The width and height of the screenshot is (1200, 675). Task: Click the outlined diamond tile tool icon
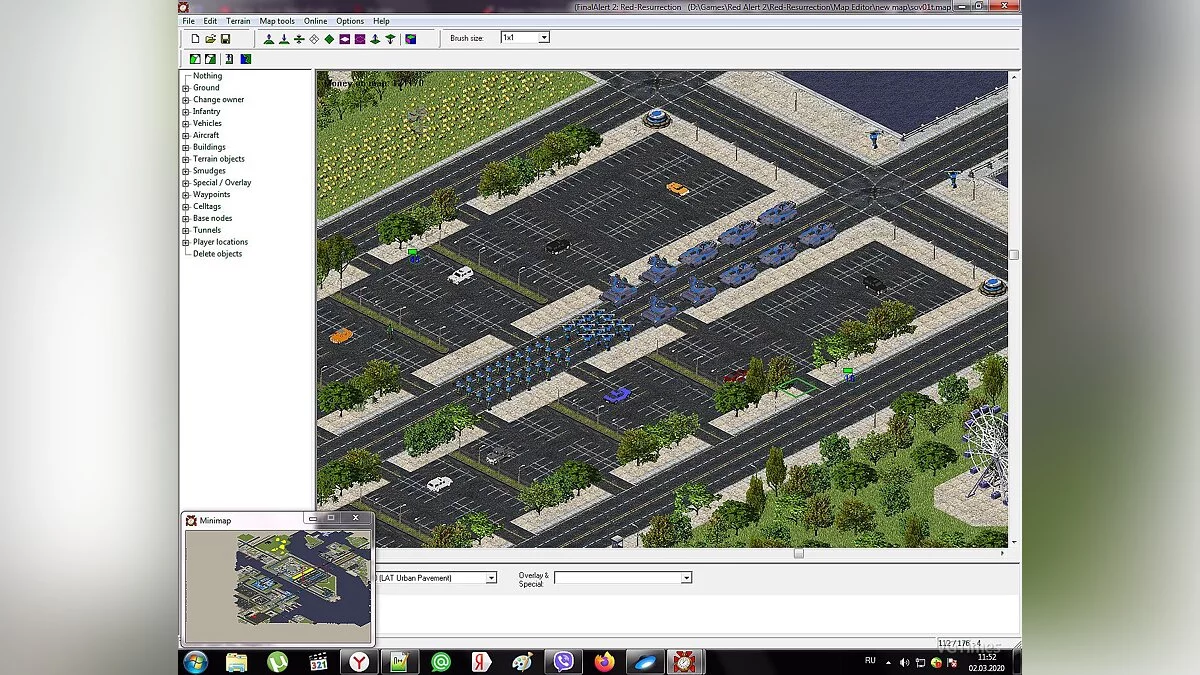pos(314,39)
